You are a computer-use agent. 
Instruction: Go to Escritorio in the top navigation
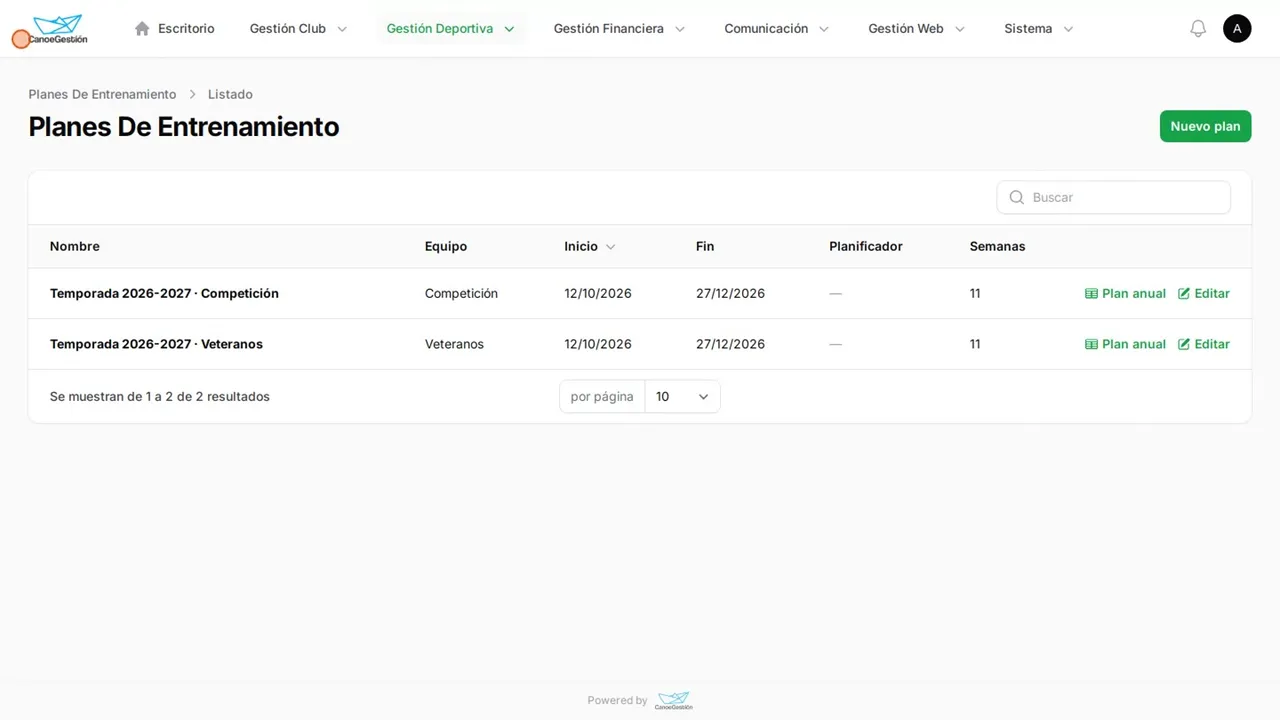174,29
